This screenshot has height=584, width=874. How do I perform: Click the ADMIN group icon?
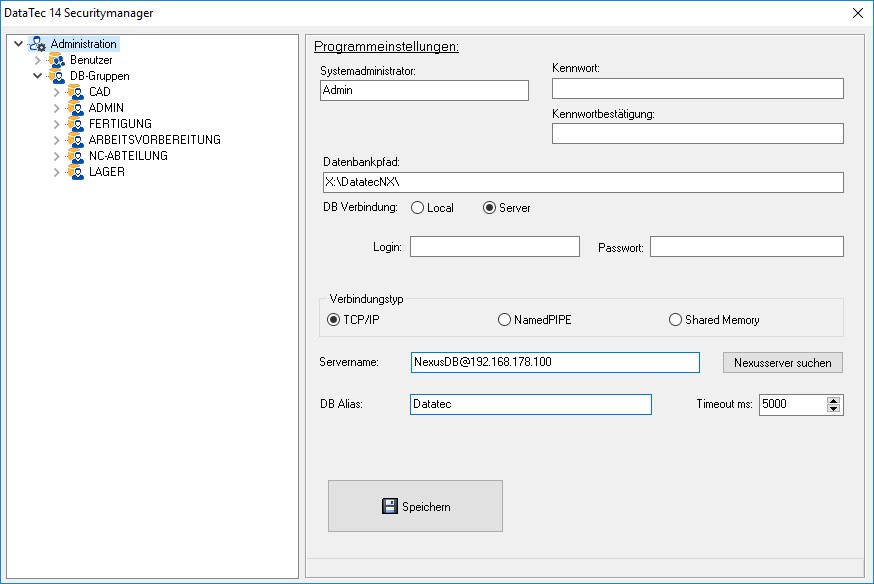(76, 108)
